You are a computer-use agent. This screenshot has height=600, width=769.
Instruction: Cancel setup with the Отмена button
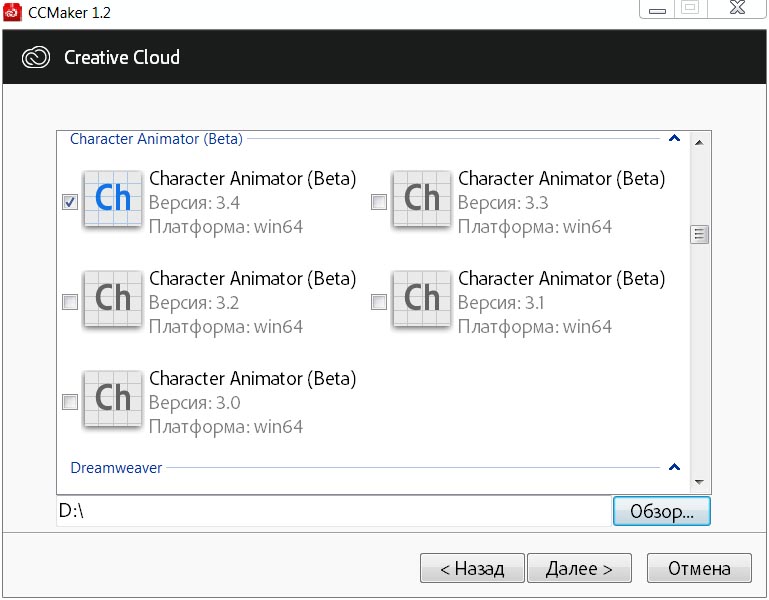699,568
